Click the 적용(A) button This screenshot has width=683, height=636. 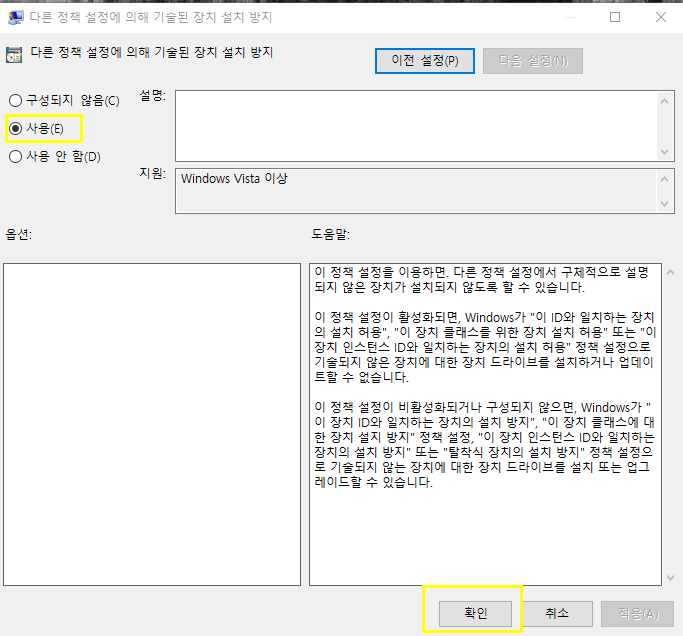[x=638, y=613]
